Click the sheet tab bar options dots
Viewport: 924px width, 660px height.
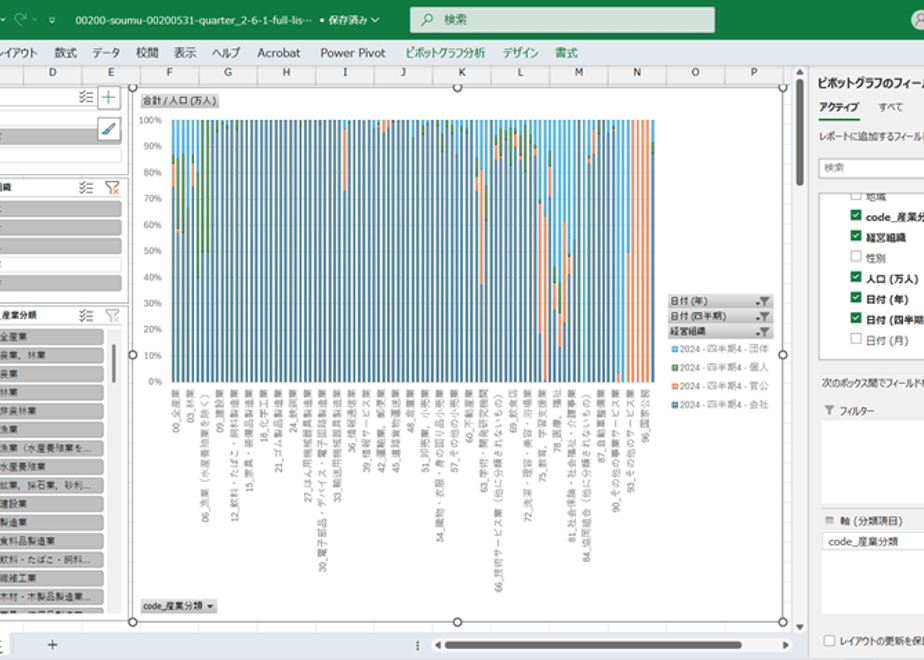click(417, 646)
